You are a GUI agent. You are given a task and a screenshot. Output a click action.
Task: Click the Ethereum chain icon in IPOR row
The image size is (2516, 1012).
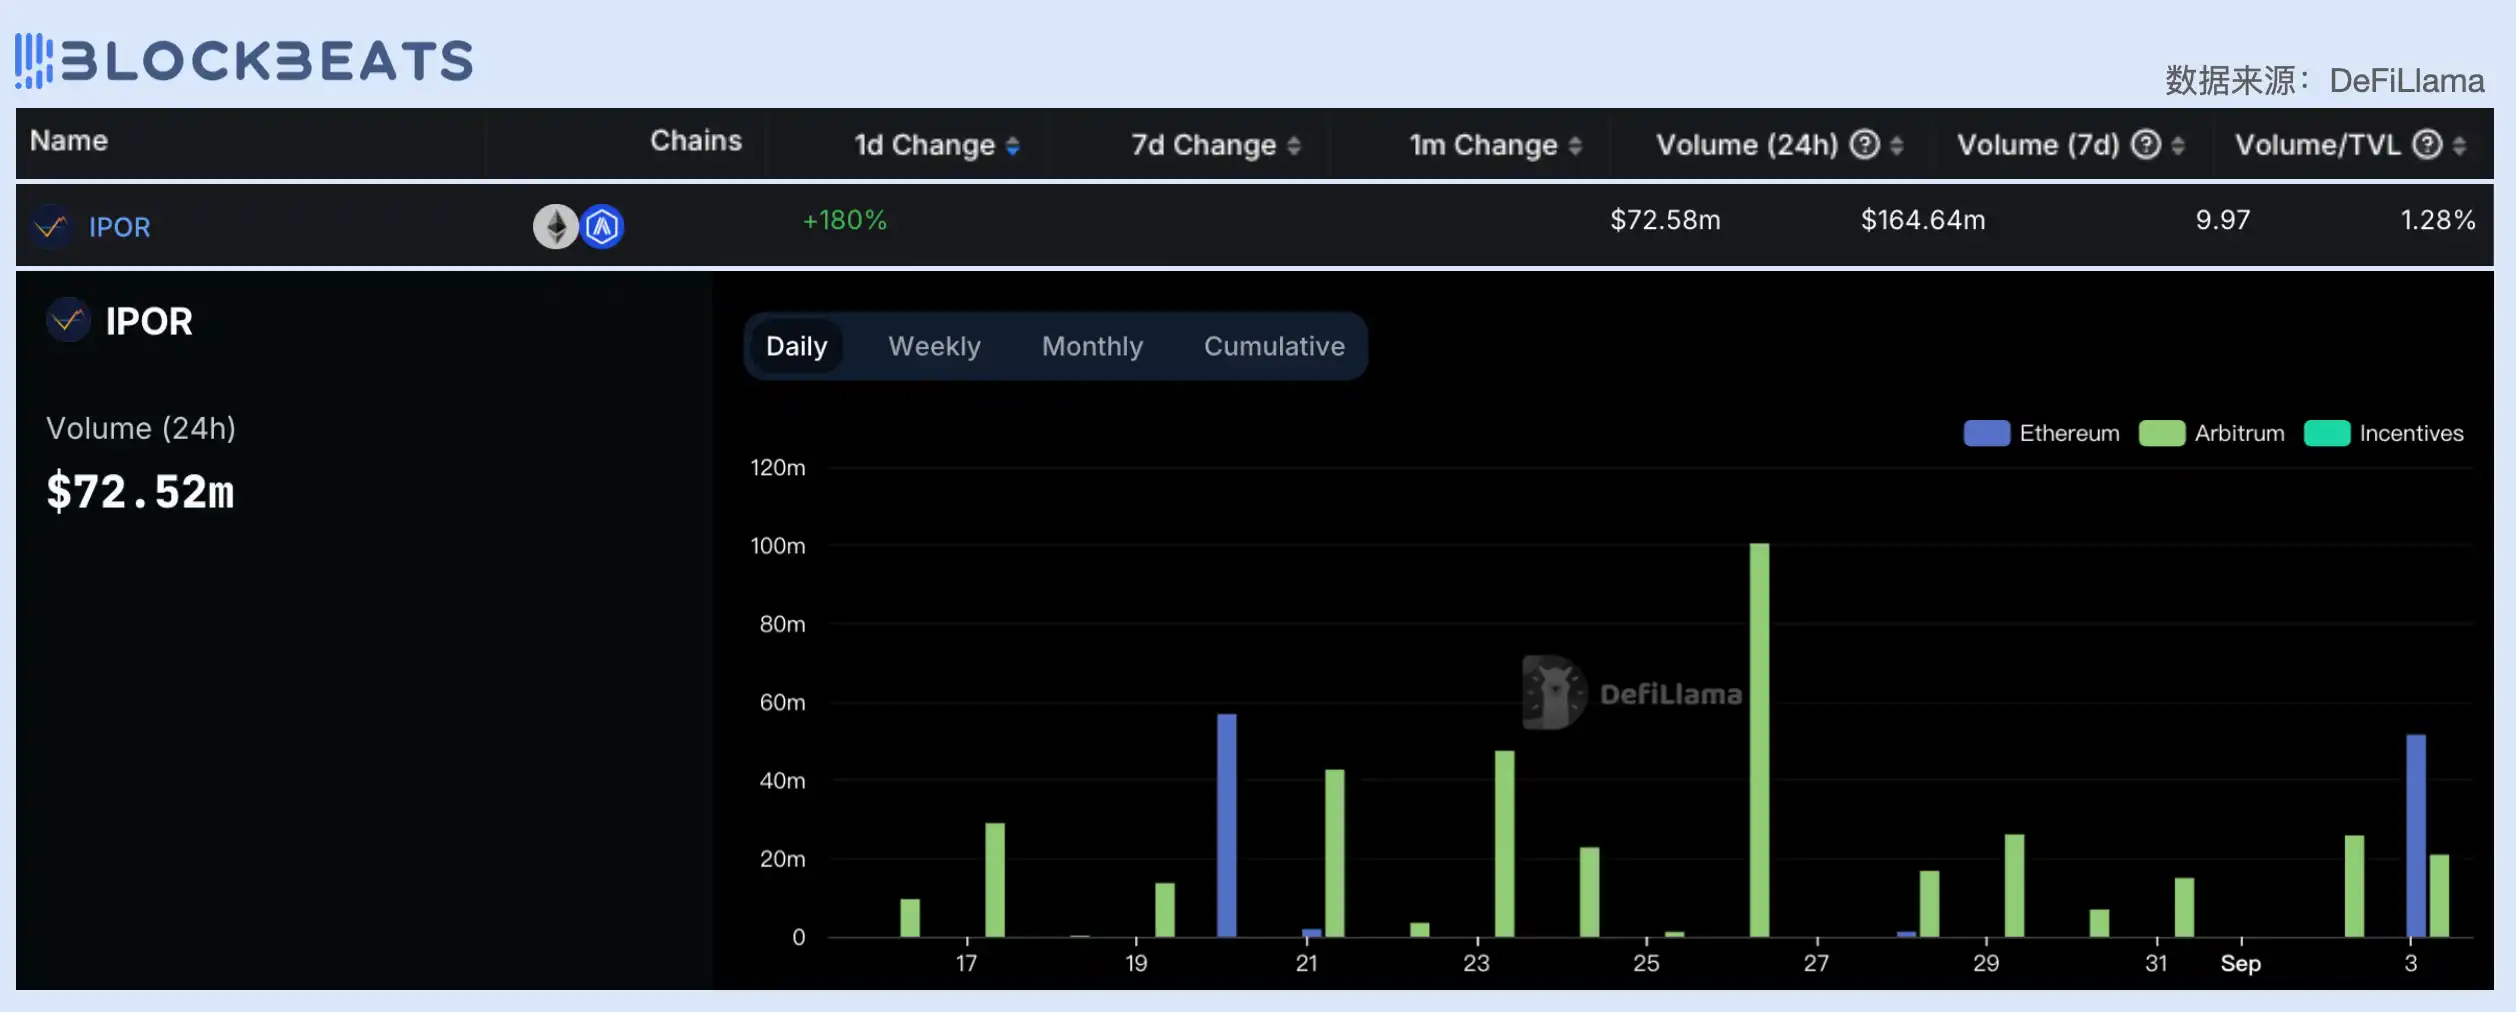click(x=555, y=227)
